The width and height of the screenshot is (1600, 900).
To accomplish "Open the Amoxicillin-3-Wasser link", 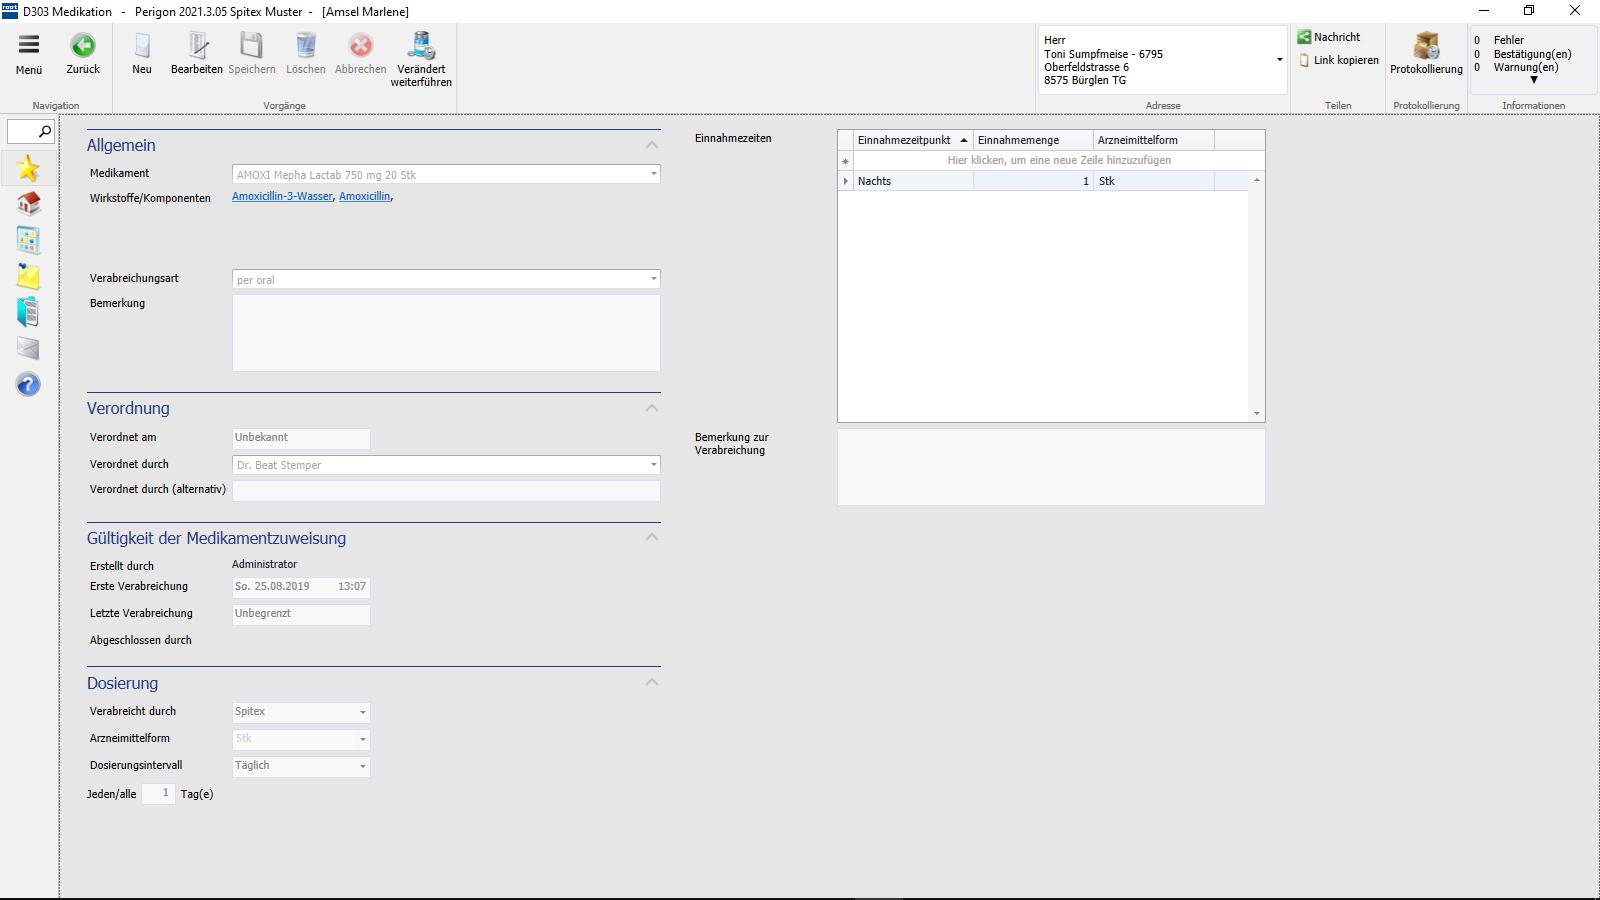I will (x=282, y=197).
